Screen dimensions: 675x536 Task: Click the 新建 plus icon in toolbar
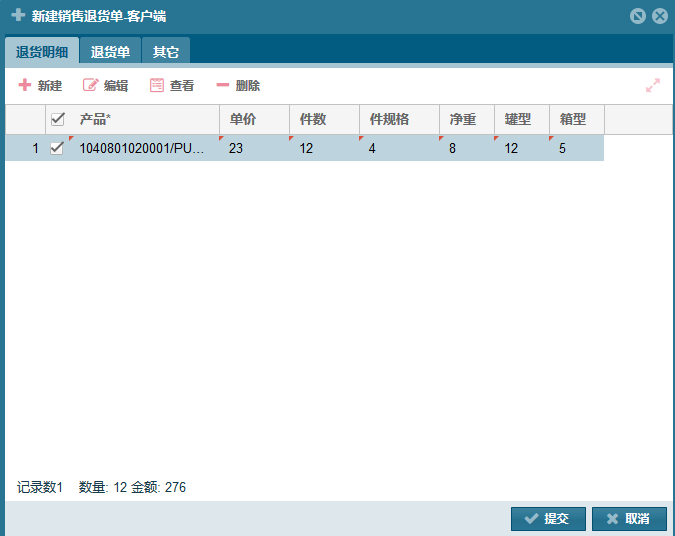point(25,86)
